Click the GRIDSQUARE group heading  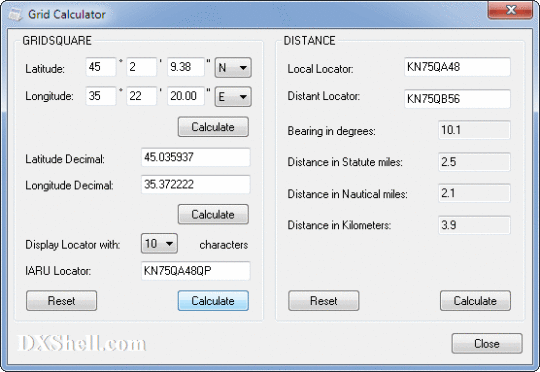(57, 41)
